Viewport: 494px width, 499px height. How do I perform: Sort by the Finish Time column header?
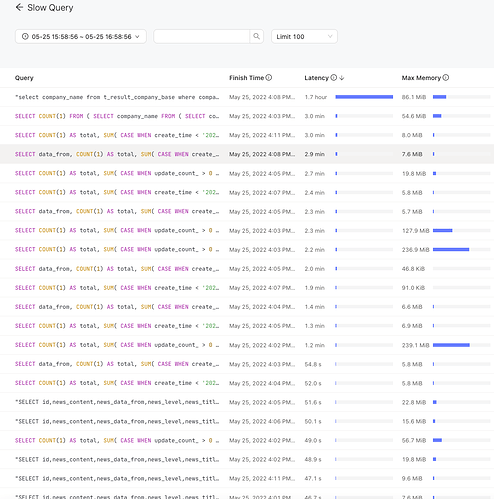point(246,78)
